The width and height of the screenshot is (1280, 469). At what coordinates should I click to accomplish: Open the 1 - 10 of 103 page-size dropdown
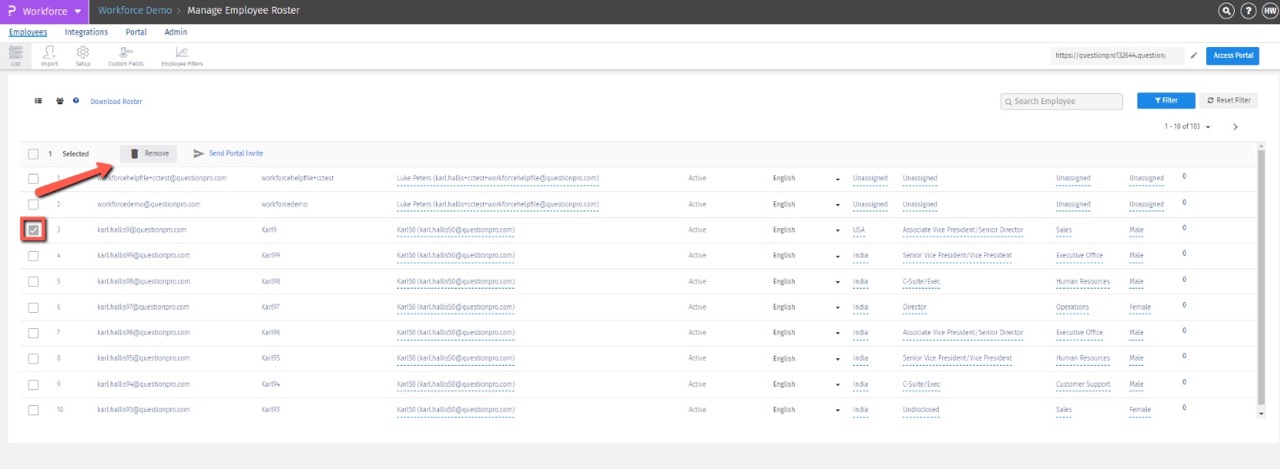[x=1187, y=127]
